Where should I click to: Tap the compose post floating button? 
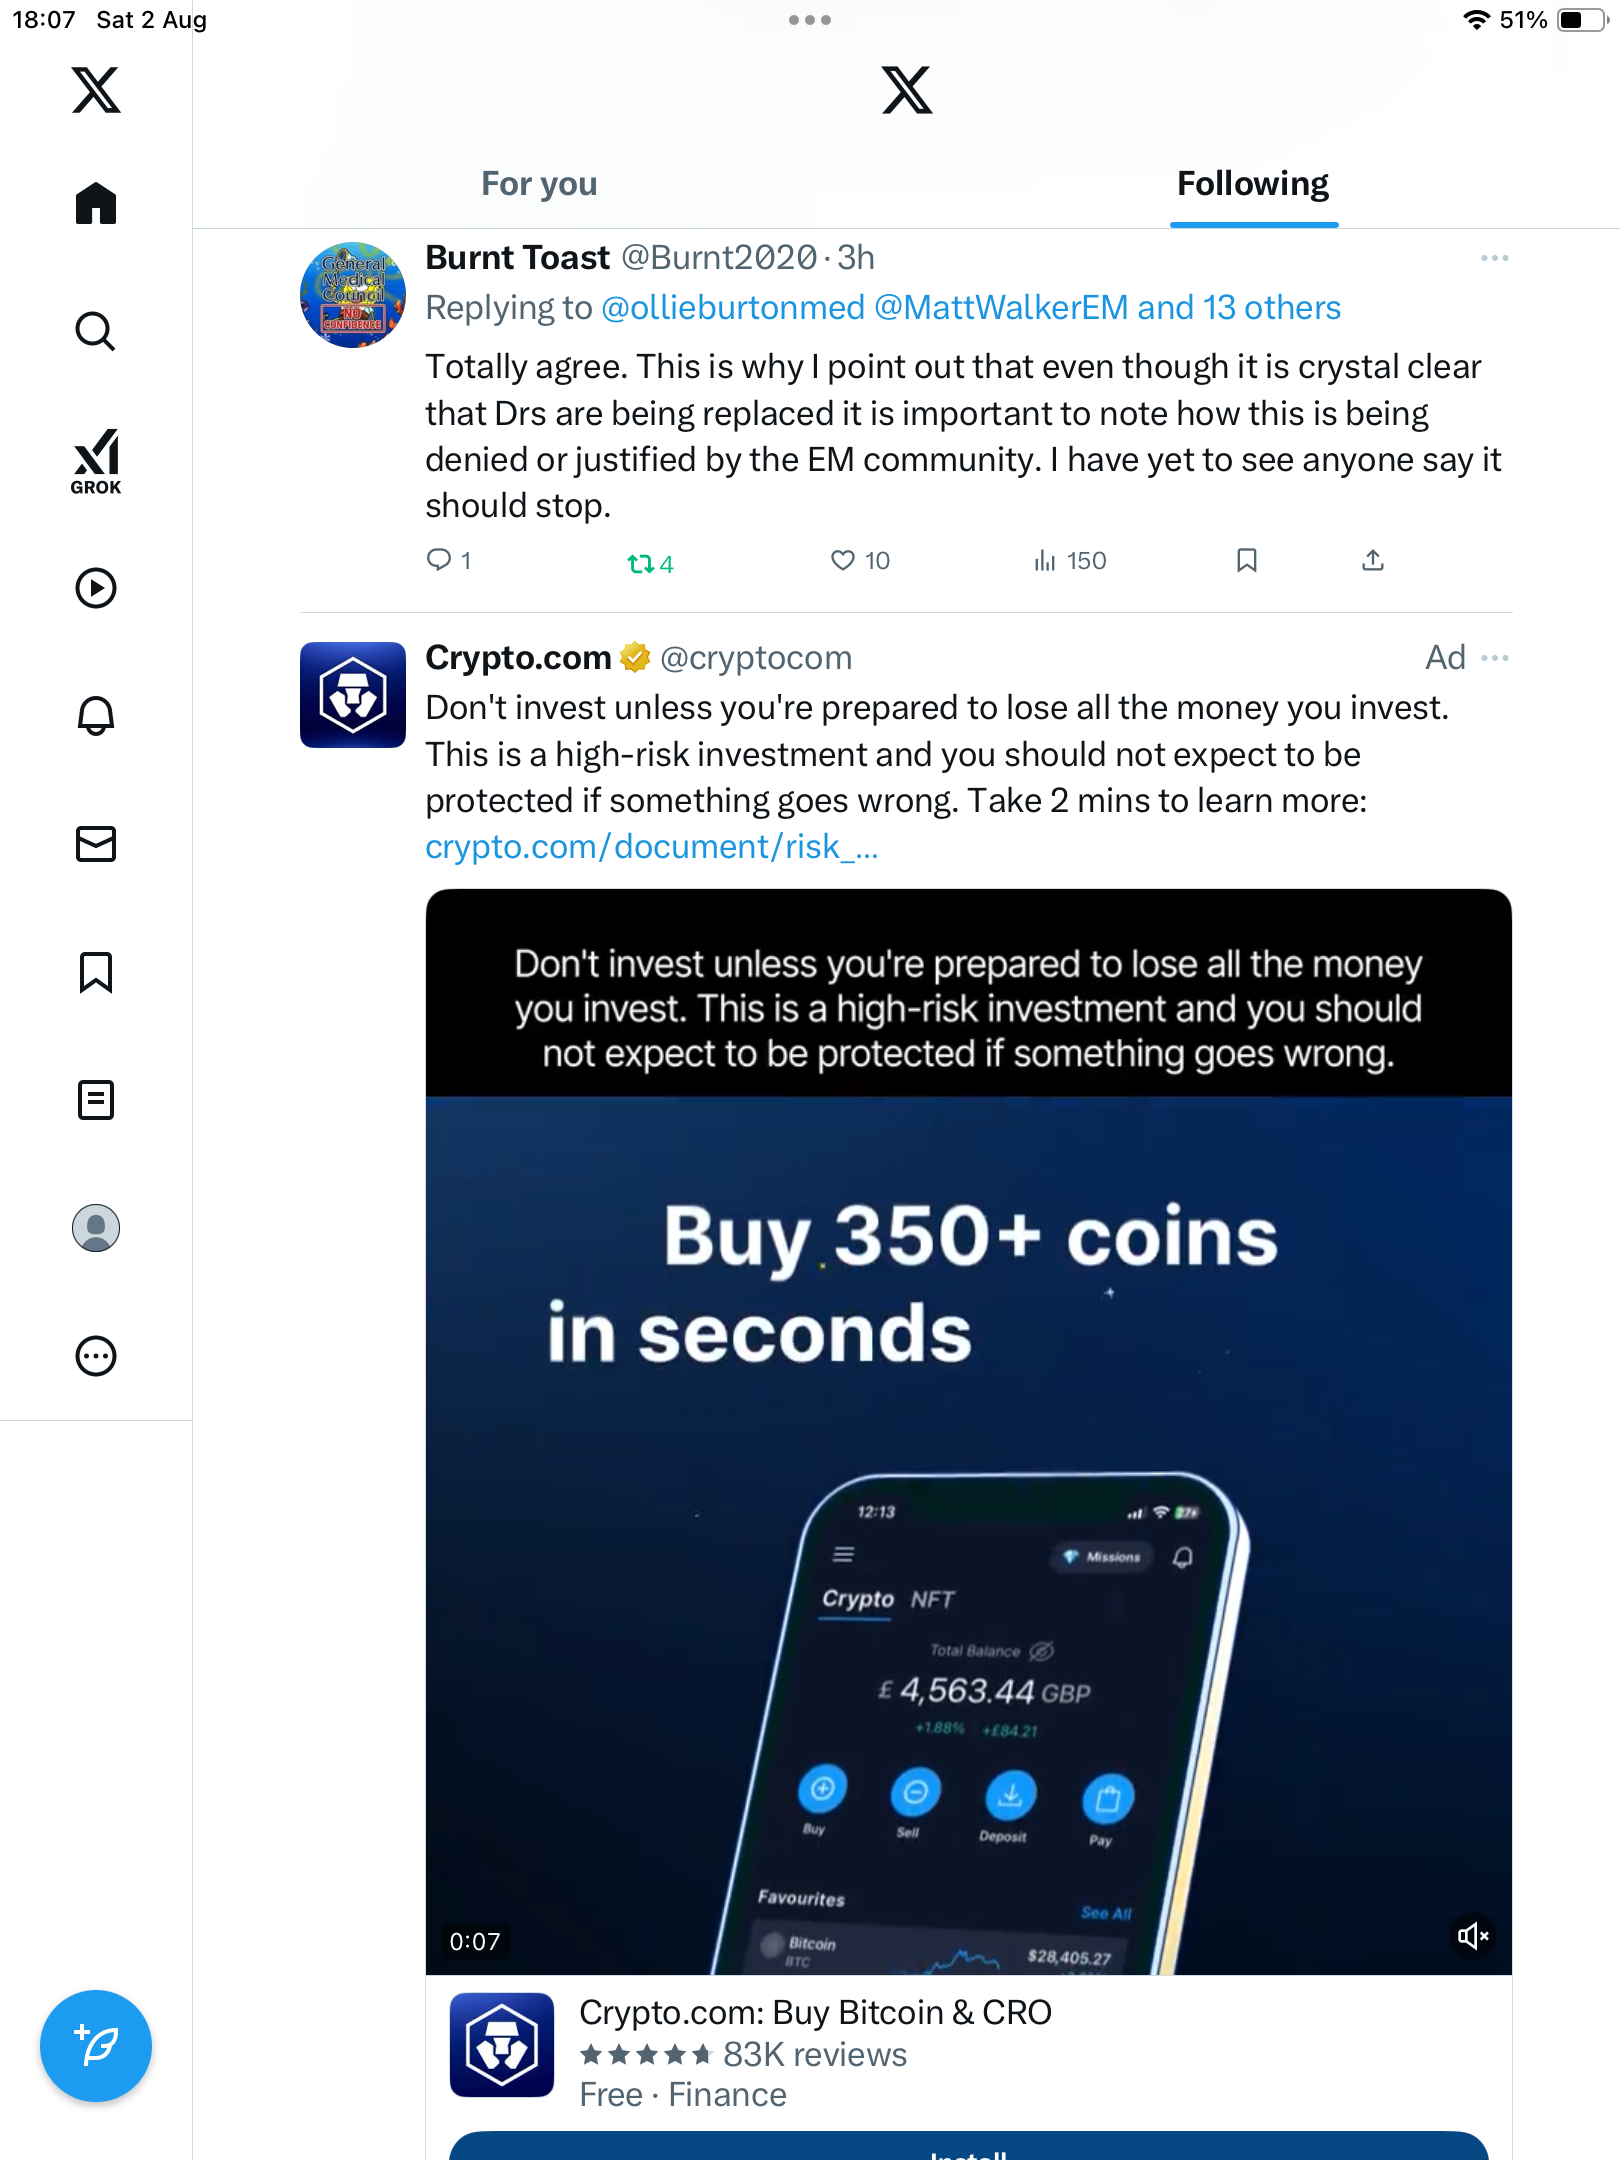coord(96,2045)
